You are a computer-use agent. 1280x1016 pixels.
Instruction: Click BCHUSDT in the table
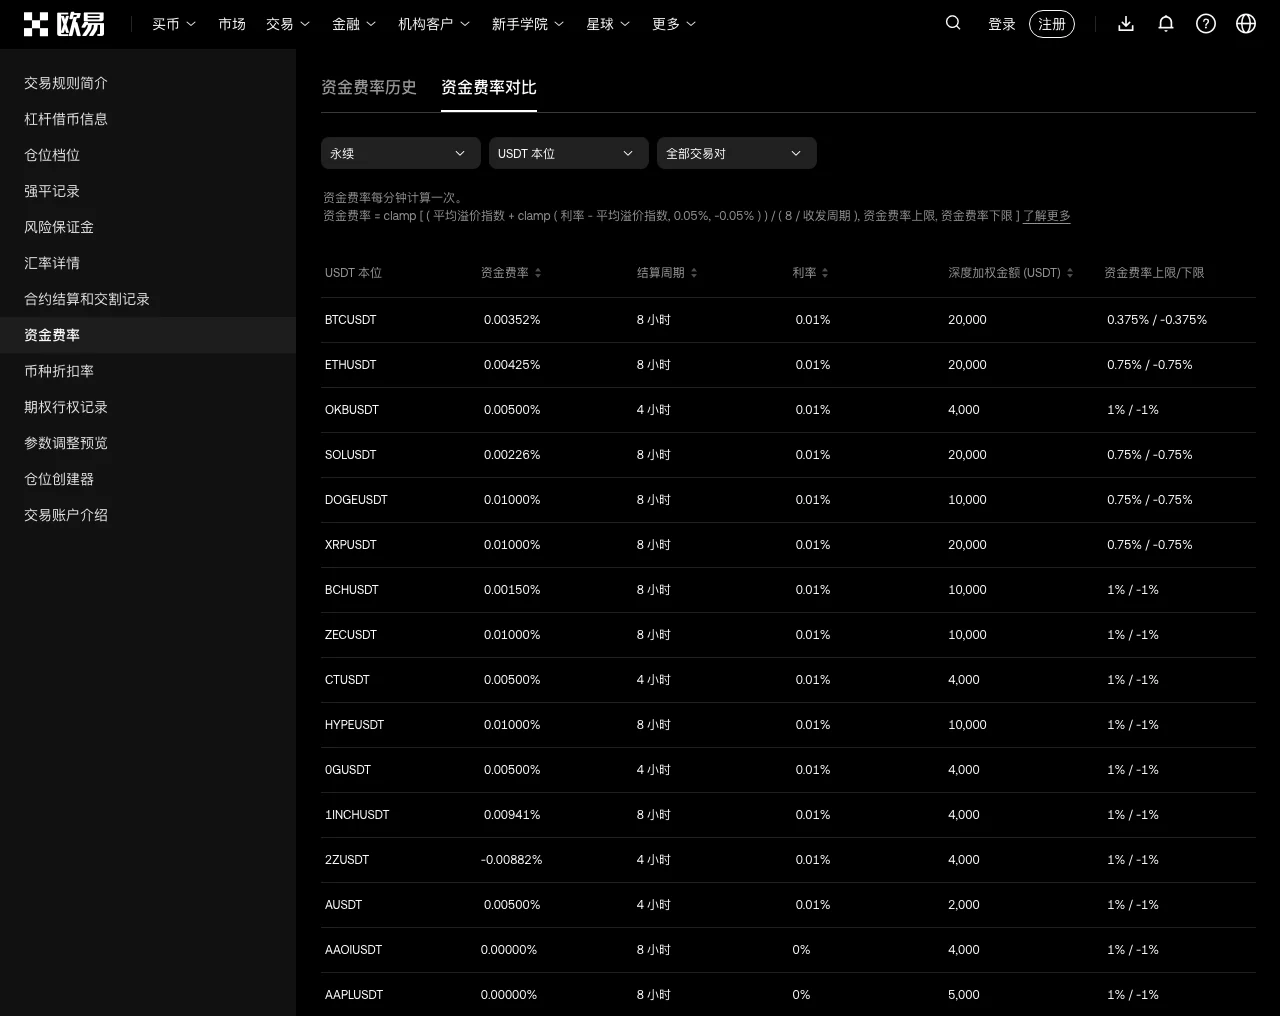[352, 590]
